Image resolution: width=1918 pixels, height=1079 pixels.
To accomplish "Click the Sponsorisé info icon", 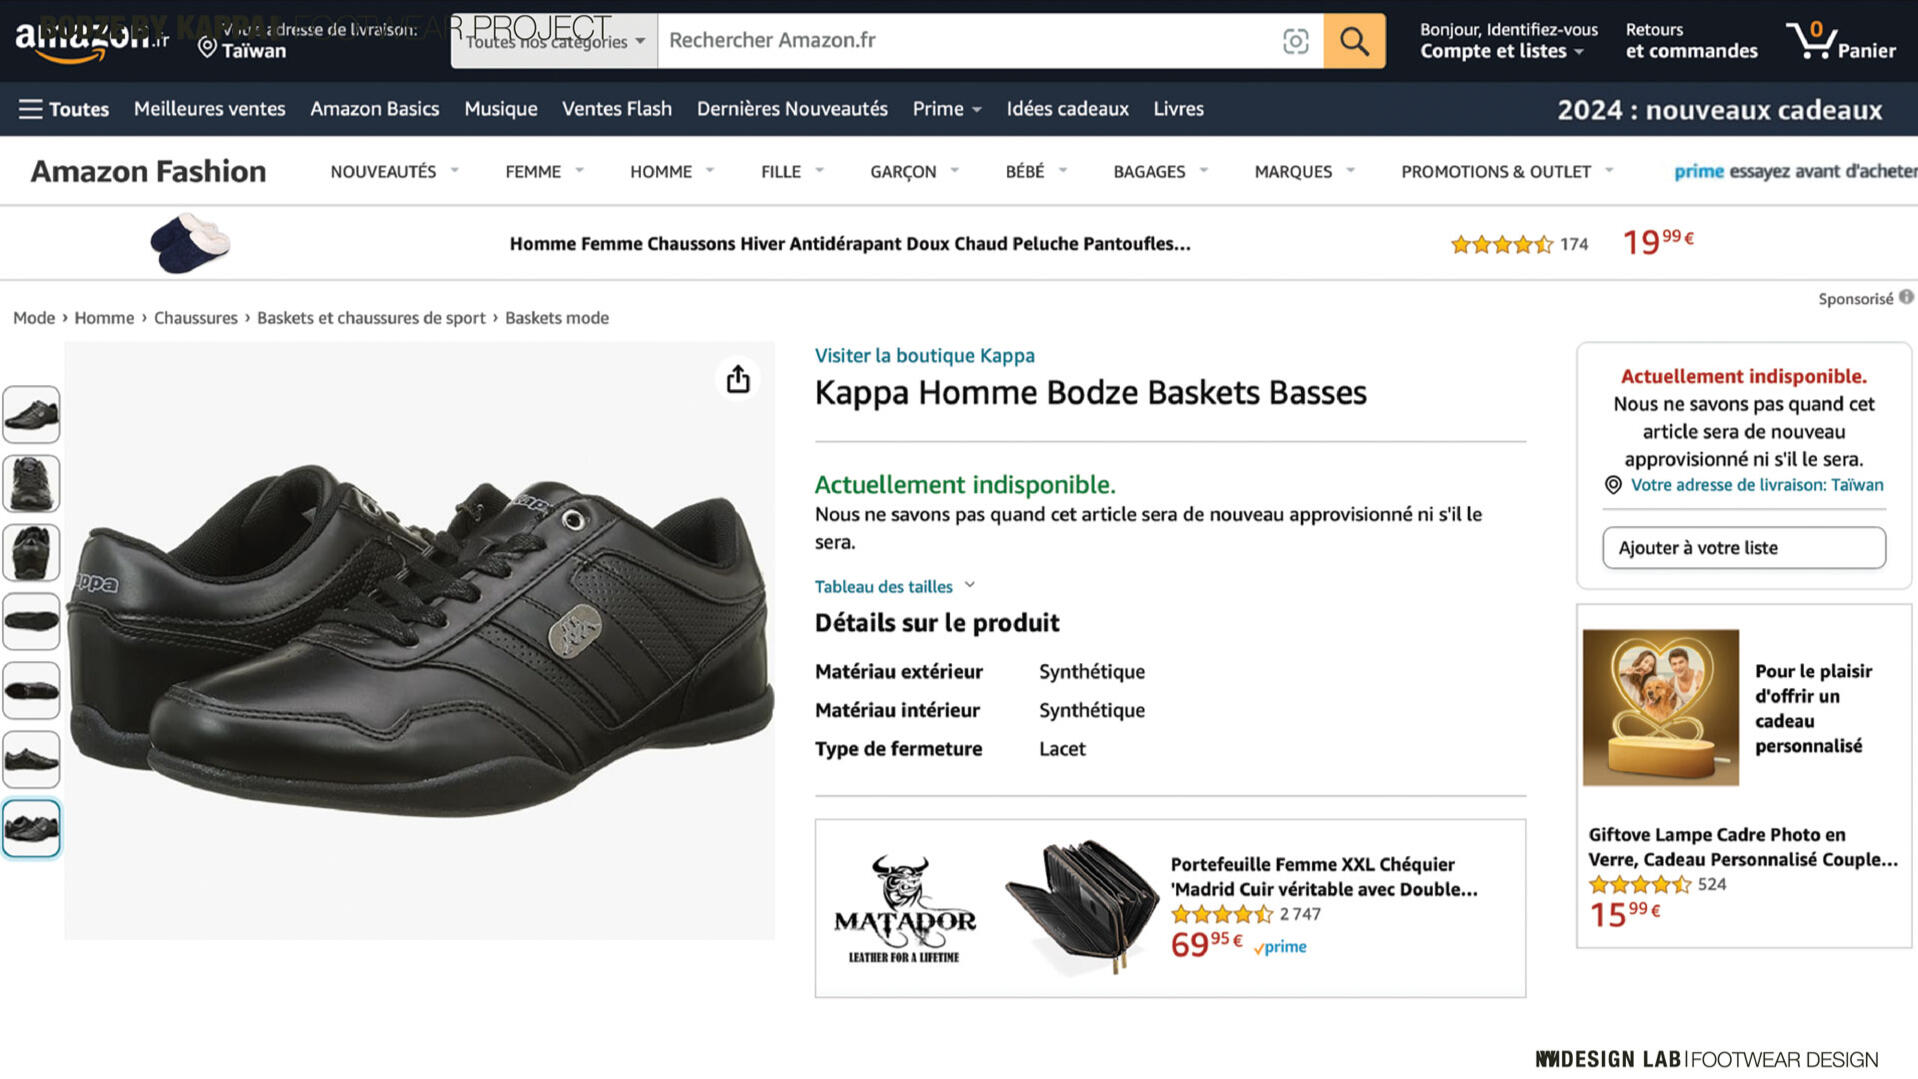I will pos(1906,297).
